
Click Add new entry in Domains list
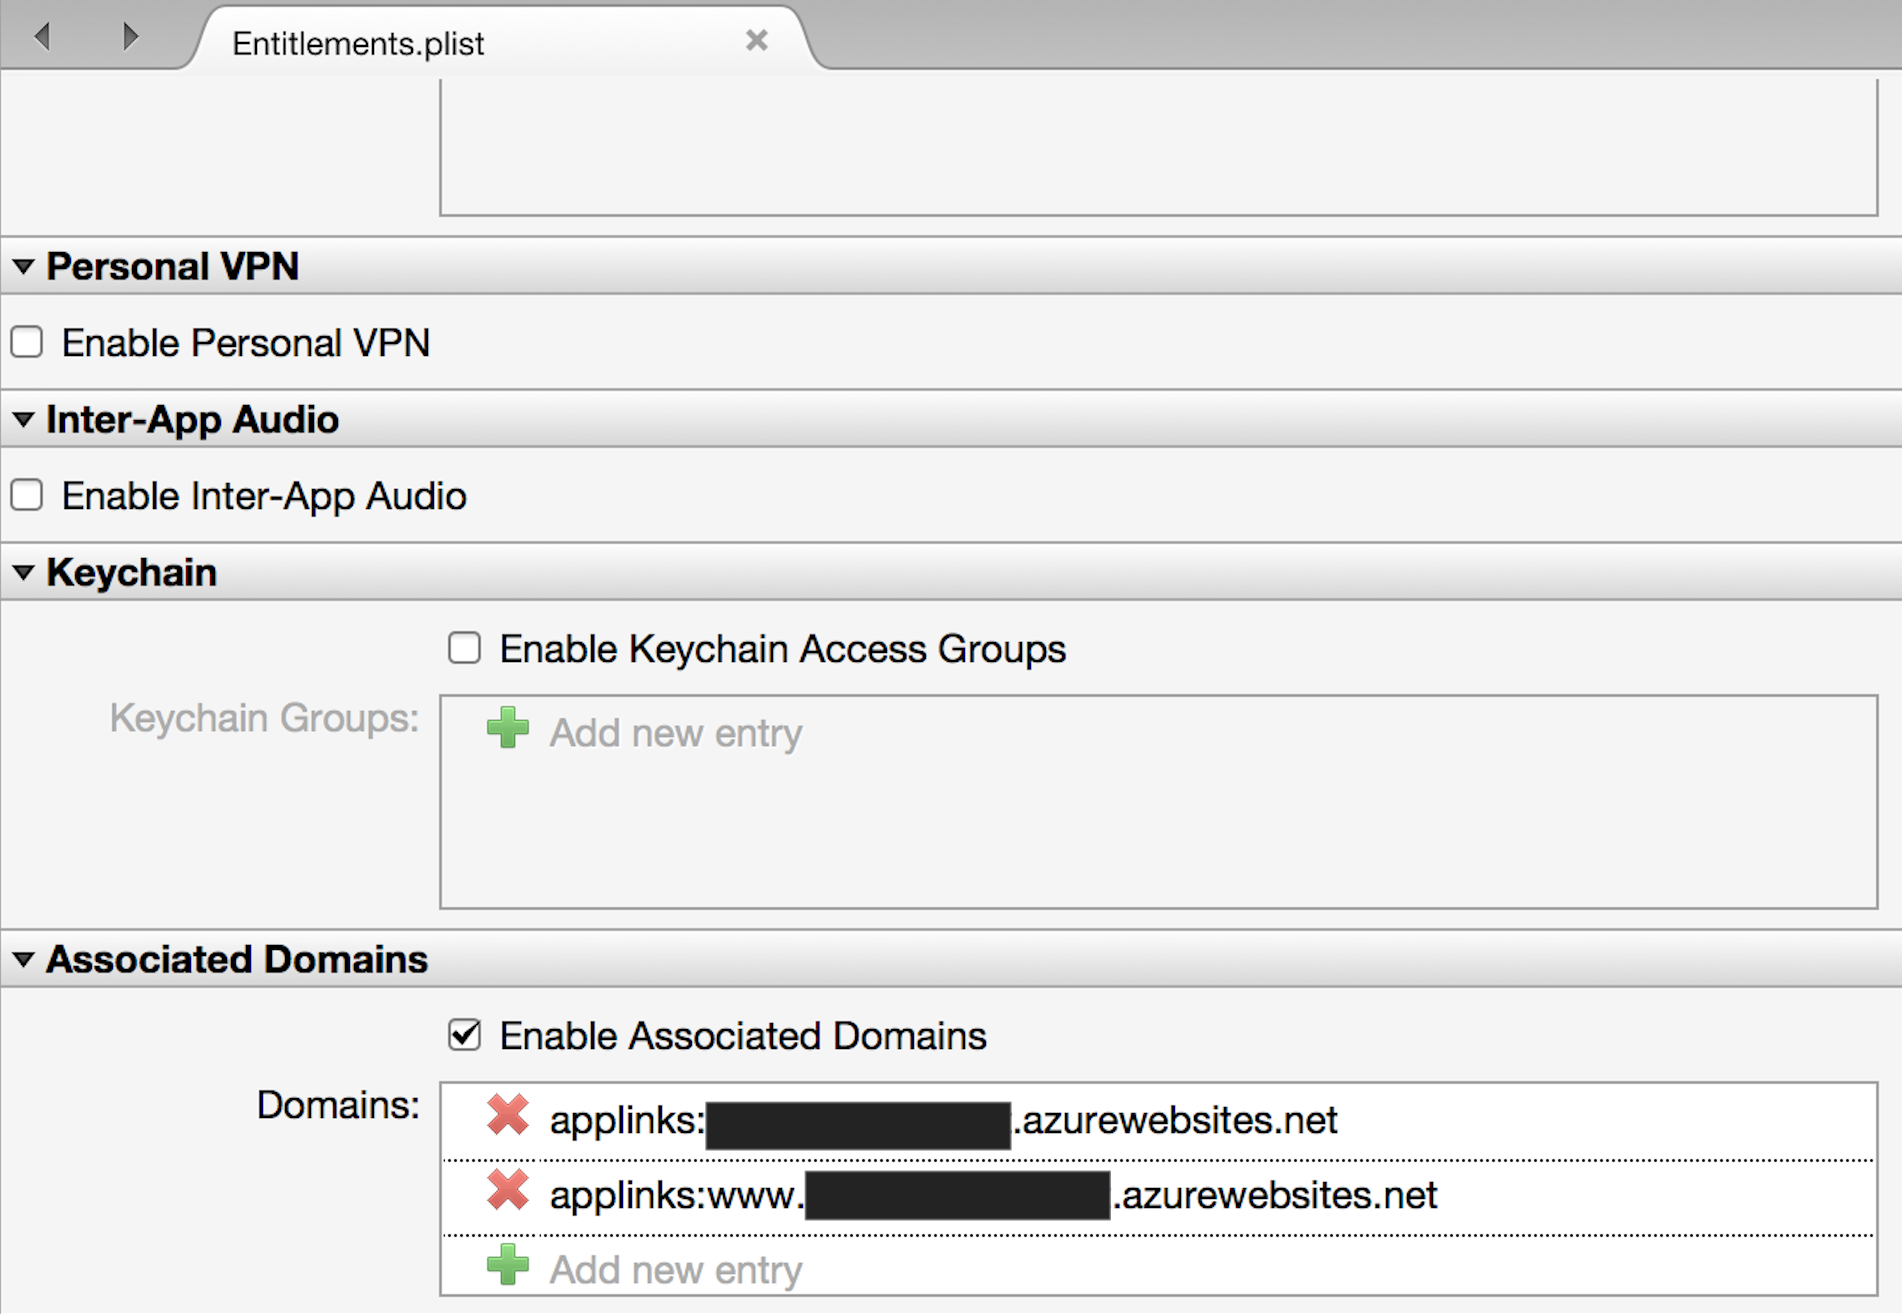[676, 1270]
